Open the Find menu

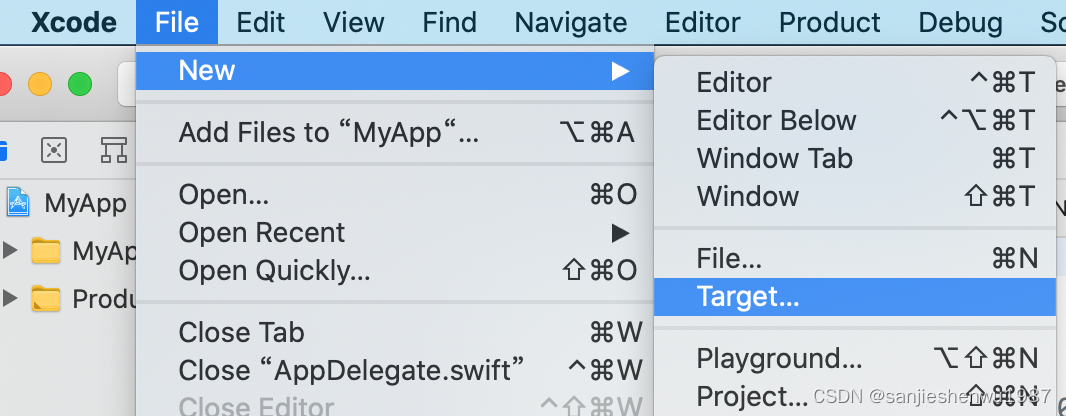pos(449,22)
